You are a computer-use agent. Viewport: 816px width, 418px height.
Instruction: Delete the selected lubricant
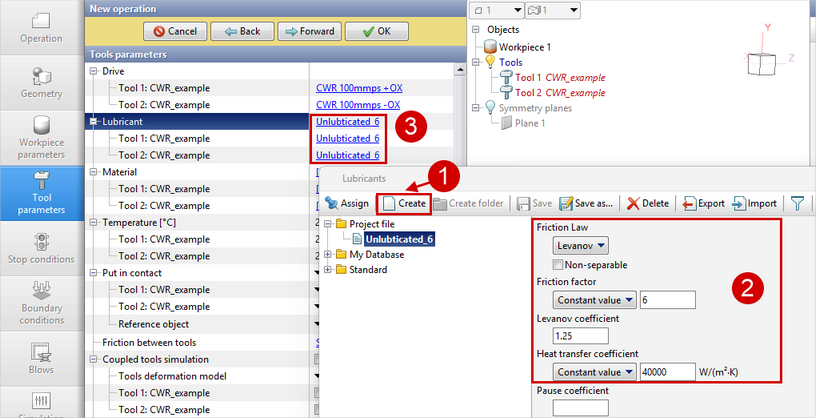648,203
